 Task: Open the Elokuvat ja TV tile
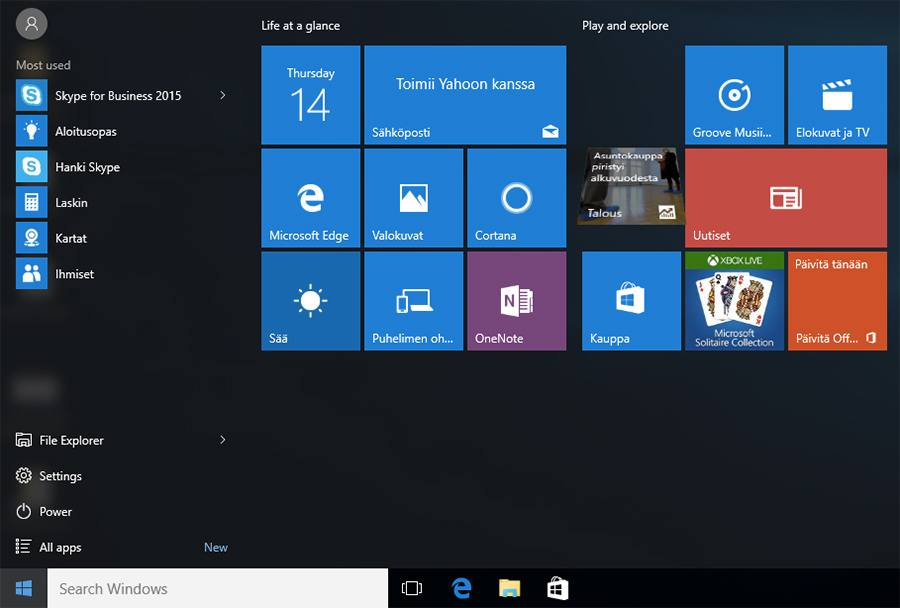837,95
